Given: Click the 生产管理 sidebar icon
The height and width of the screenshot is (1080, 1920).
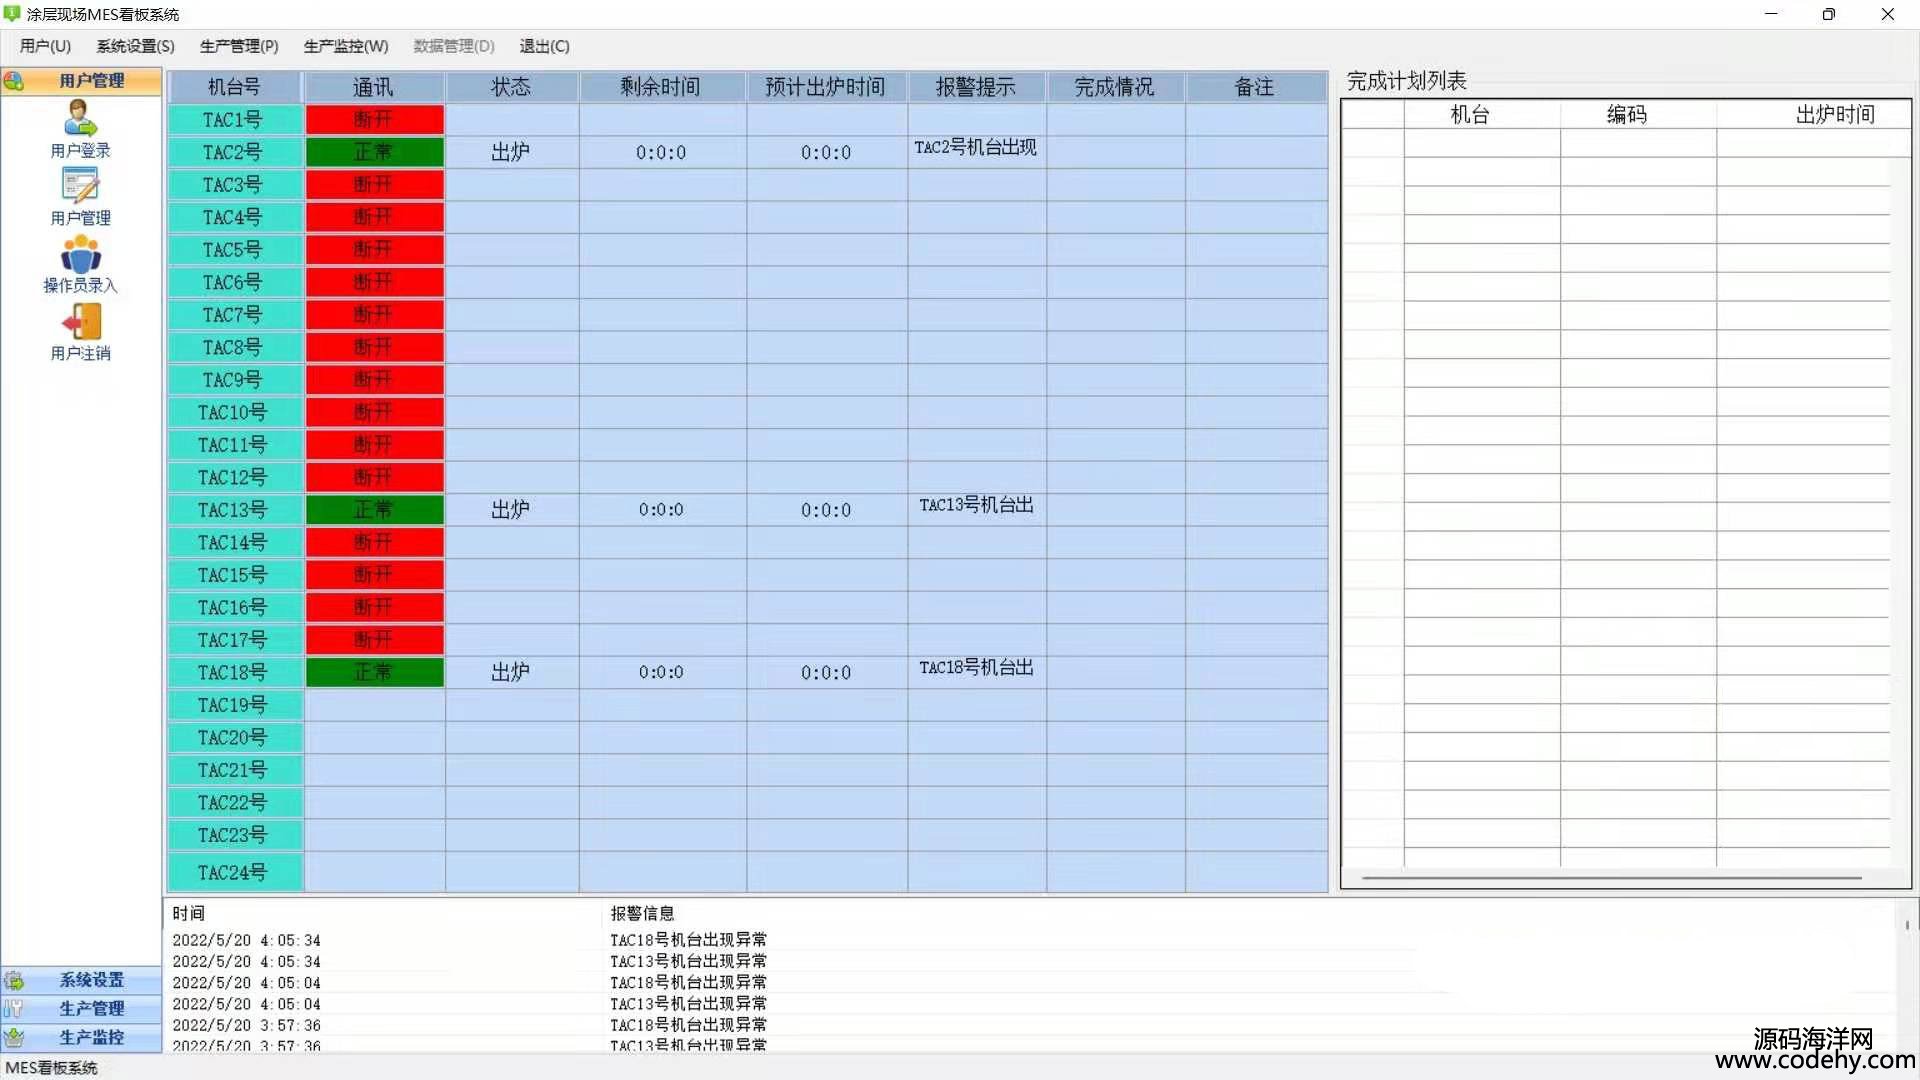Looking at the screenshot, I should [x=14, y=1008].
